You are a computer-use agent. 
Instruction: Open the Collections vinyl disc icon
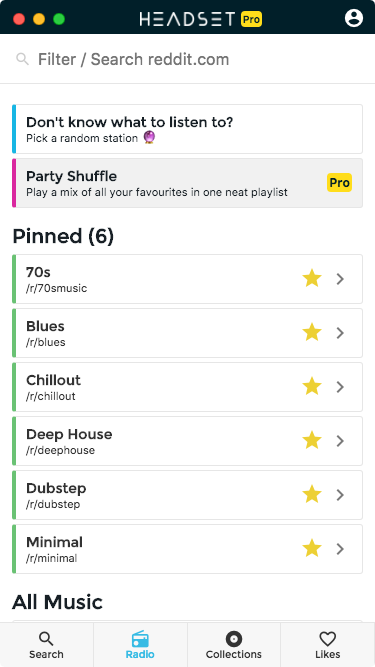(234, 639)
